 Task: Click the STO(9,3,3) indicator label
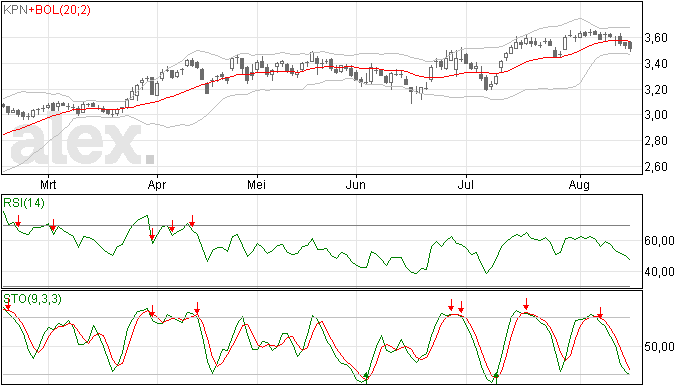(x=33, y=299)
